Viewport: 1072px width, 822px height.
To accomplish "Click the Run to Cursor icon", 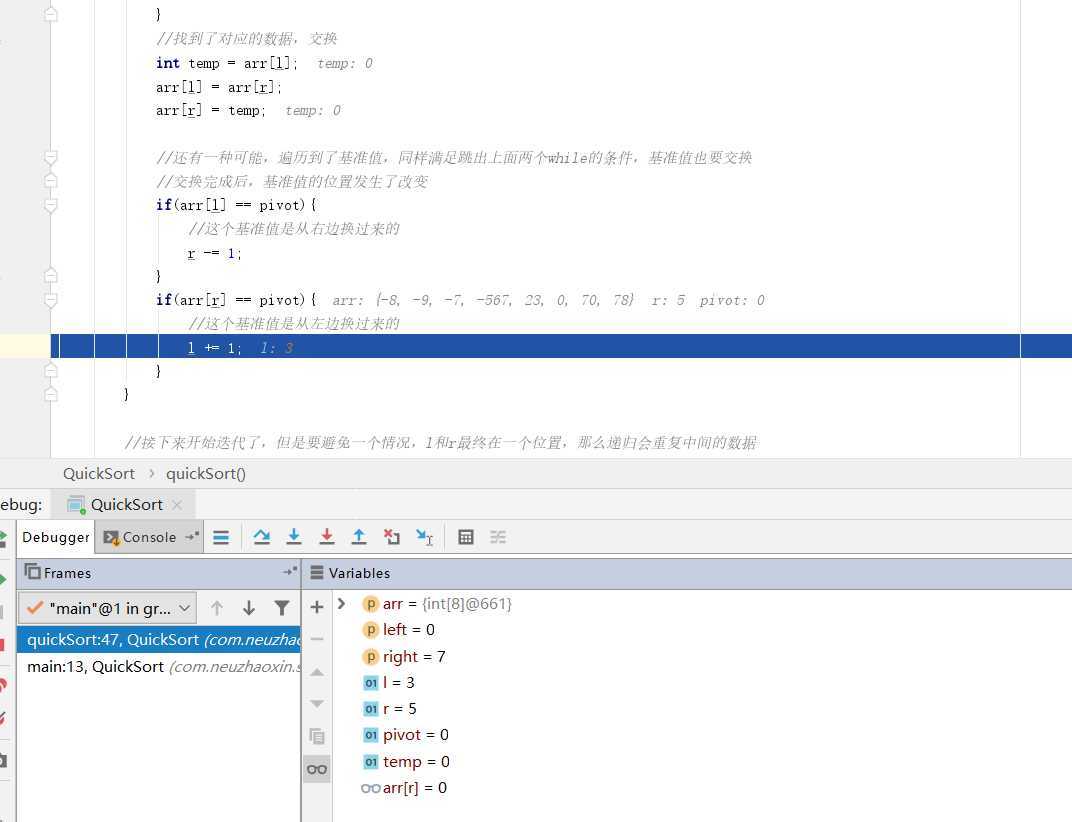I will (425, 538).
